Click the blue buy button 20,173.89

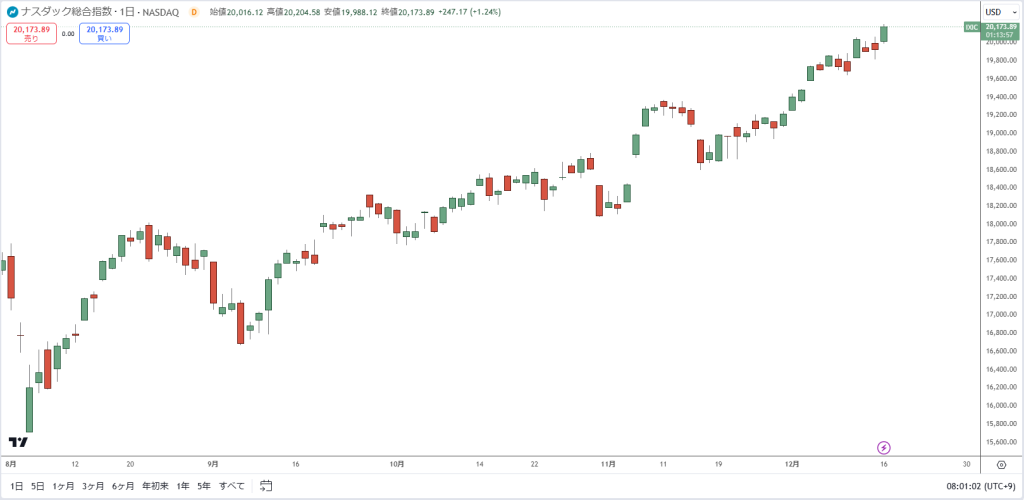click(x=104, y=33)
